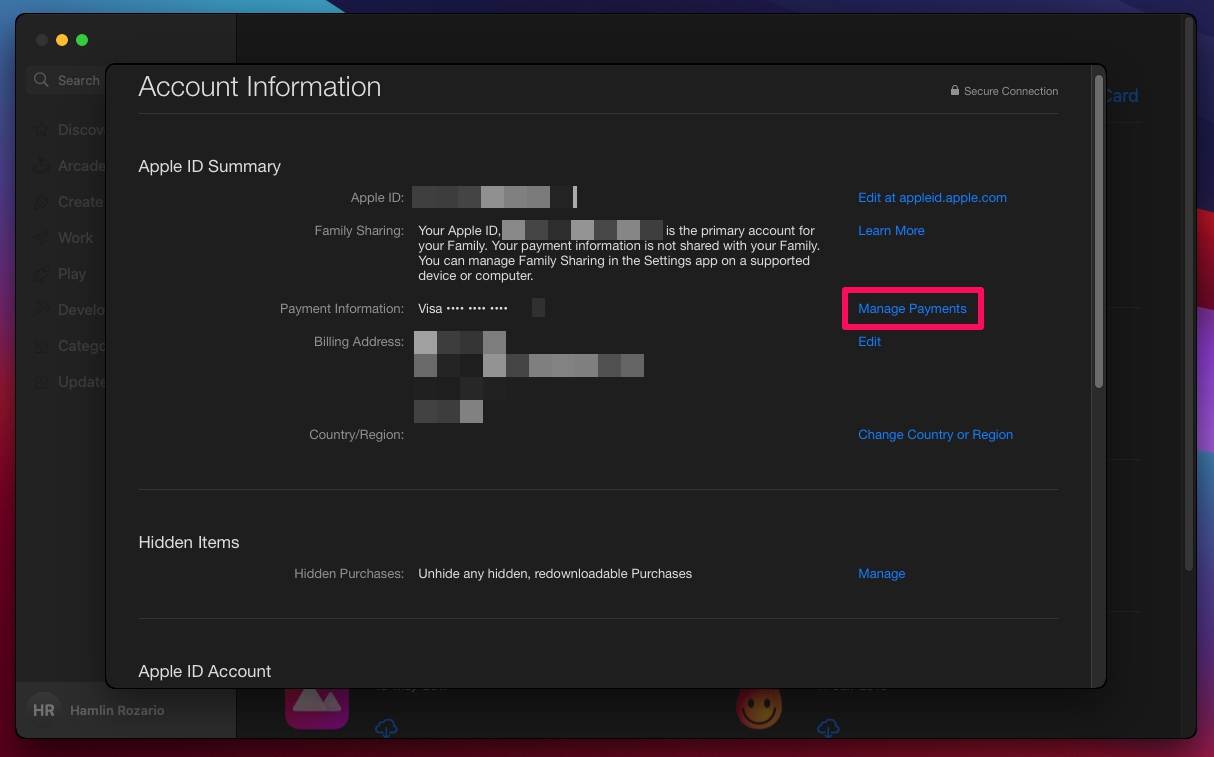Download the emoji app via cloud icon
The width and height of the screenshot is (1214, 757).
click(x=828, y=729)
